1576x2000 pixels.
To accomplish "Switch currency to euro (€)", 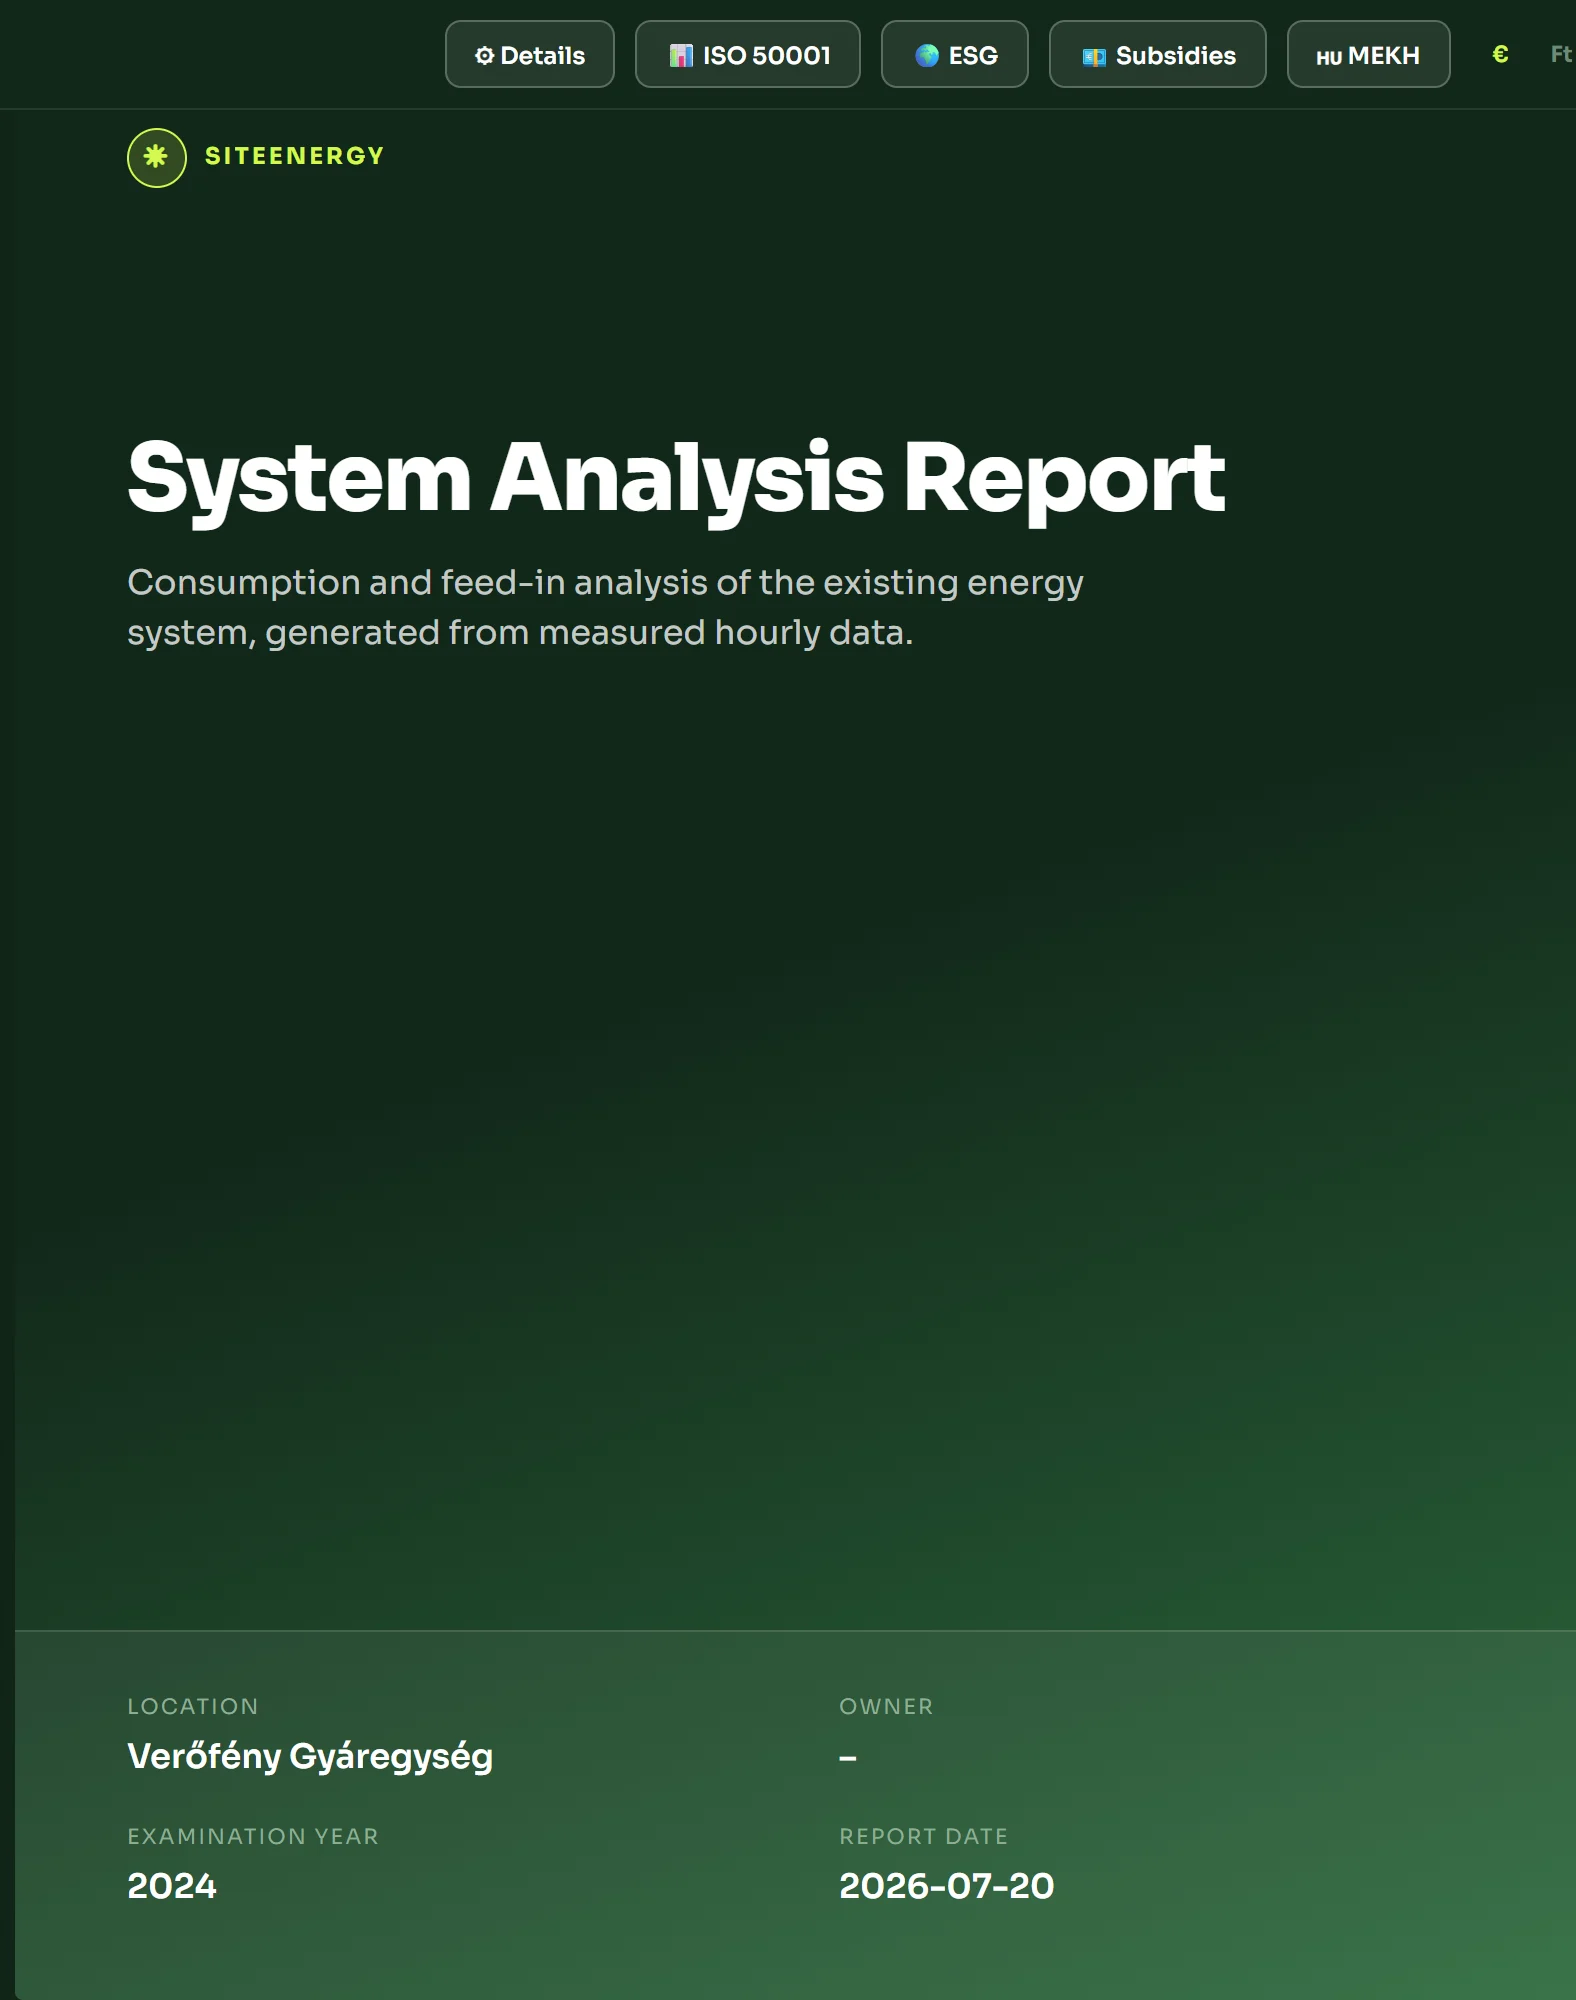I will [x=1500, y=54].
